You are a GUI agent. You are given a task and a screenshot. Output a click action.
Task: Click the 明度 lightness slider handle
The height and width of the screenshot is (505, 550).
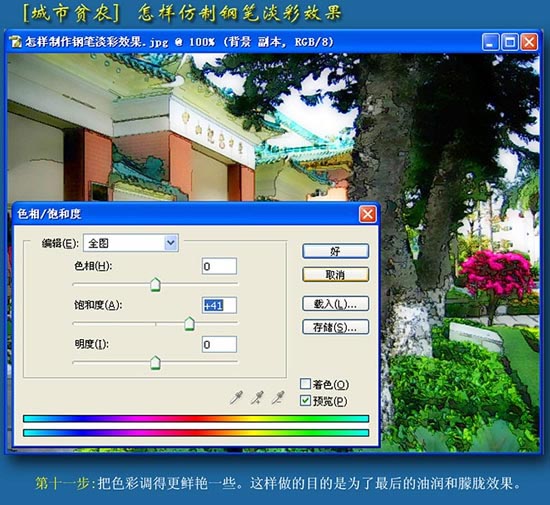[155, 363]
